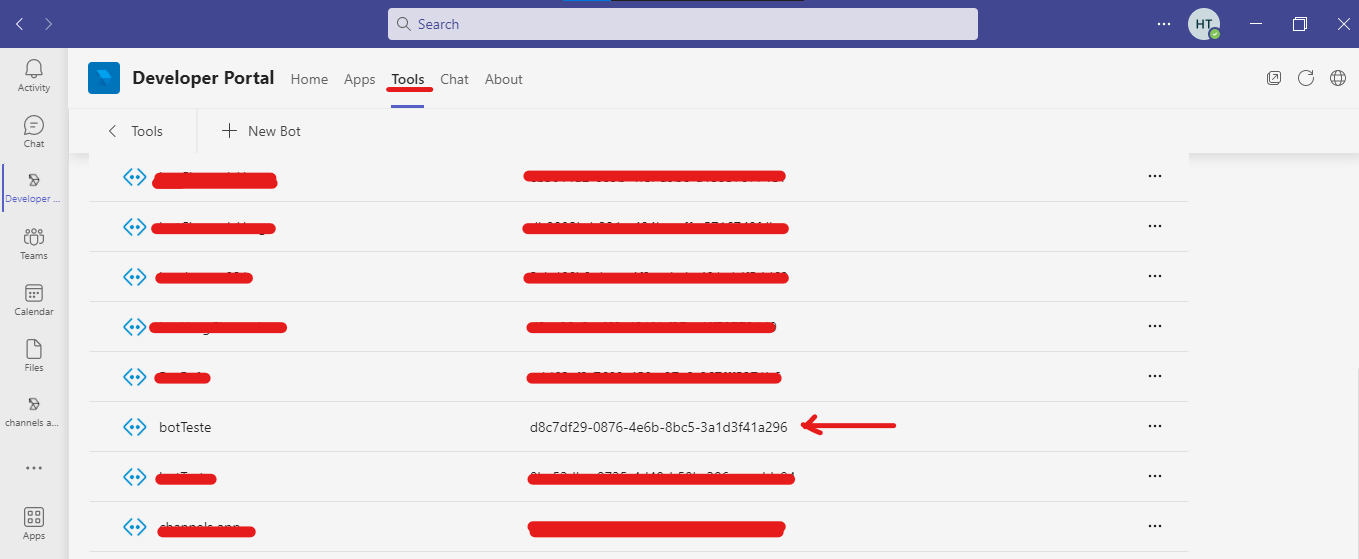Image resolution: width=1359 pixels, height=559 pixels.
Task: Open the botTeste bot entry
Action: tap(185, 427)
